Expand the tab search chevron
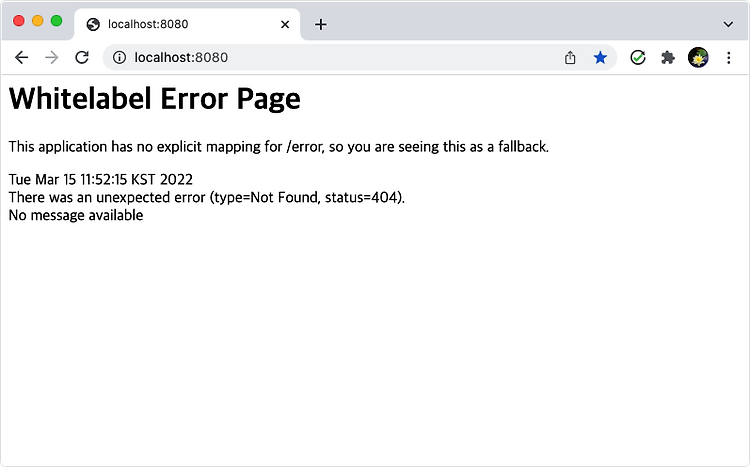The width and height of the screenshot is (750, 467). tap(728, 24)
